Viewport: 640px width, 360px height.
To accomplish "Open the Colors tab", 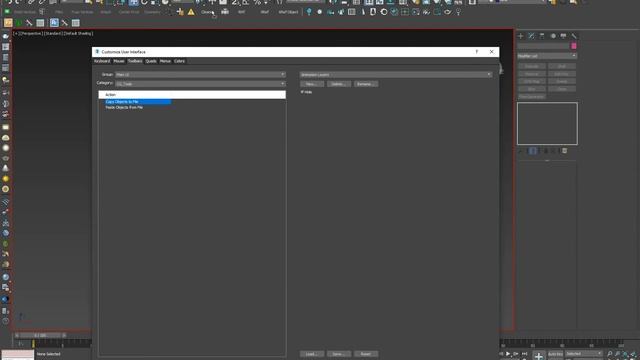I will (x=179, y=61).
